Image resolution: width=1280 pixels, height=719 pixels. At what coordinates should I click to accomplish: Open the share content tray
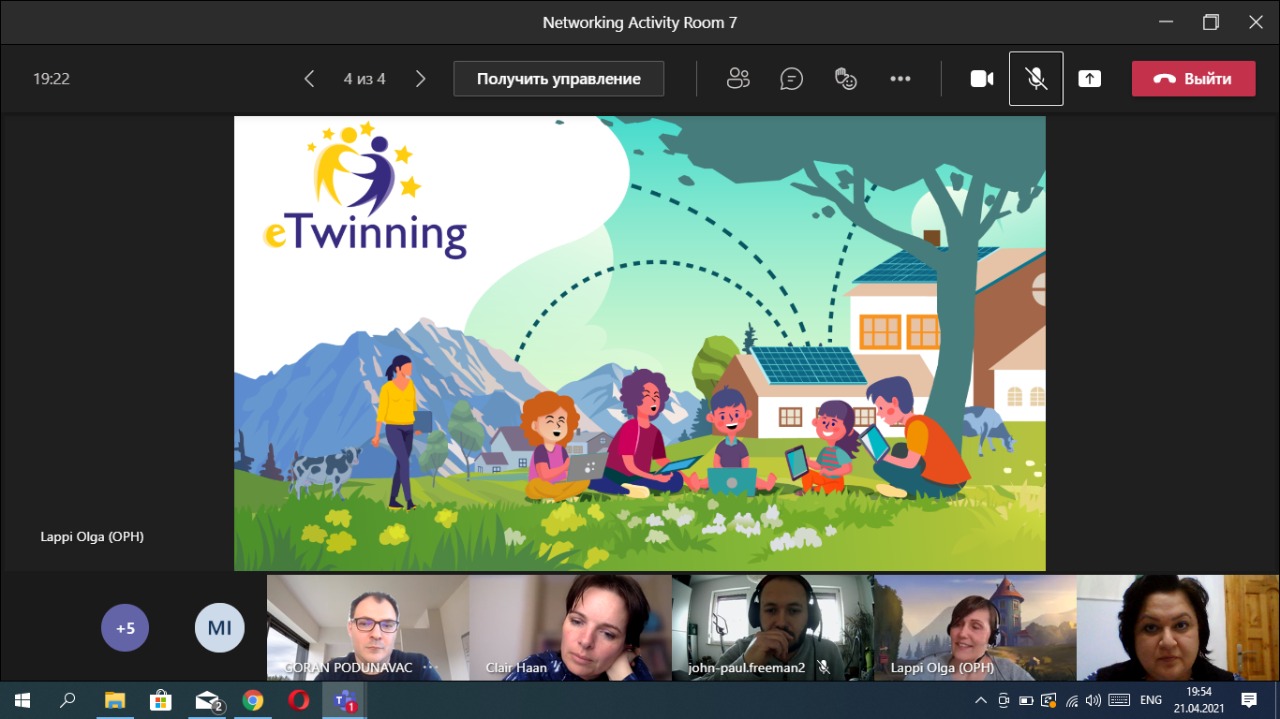(1090, 79)
